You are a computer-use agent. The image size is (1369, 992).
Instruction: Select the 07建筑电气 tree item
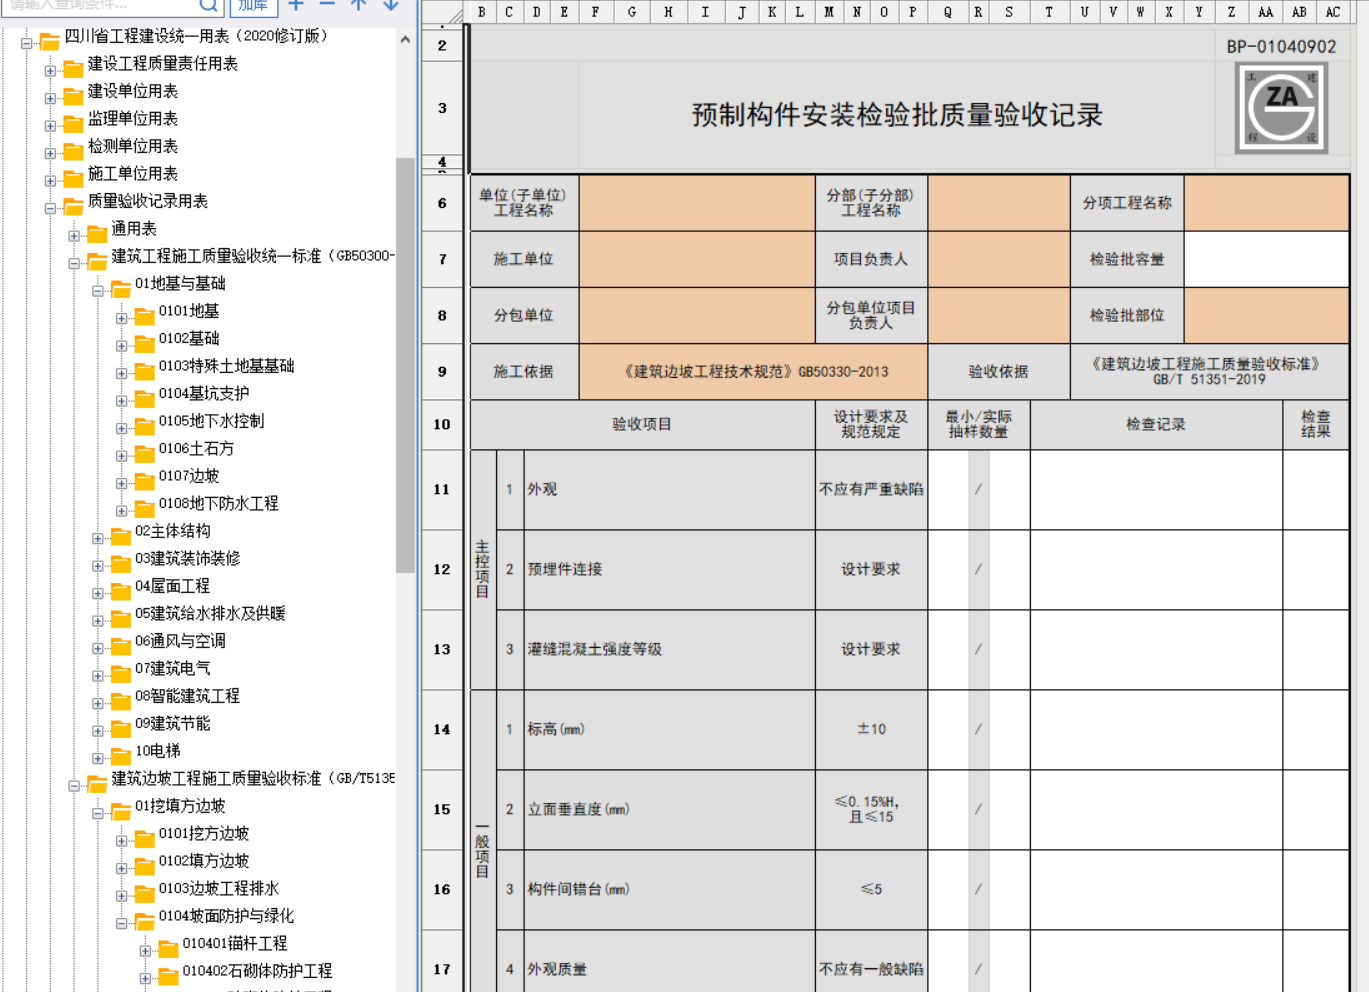point(172,668)
